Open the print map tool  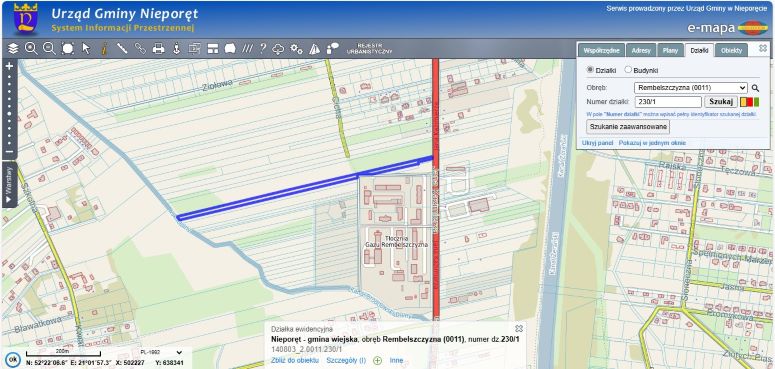pos(158,48)
